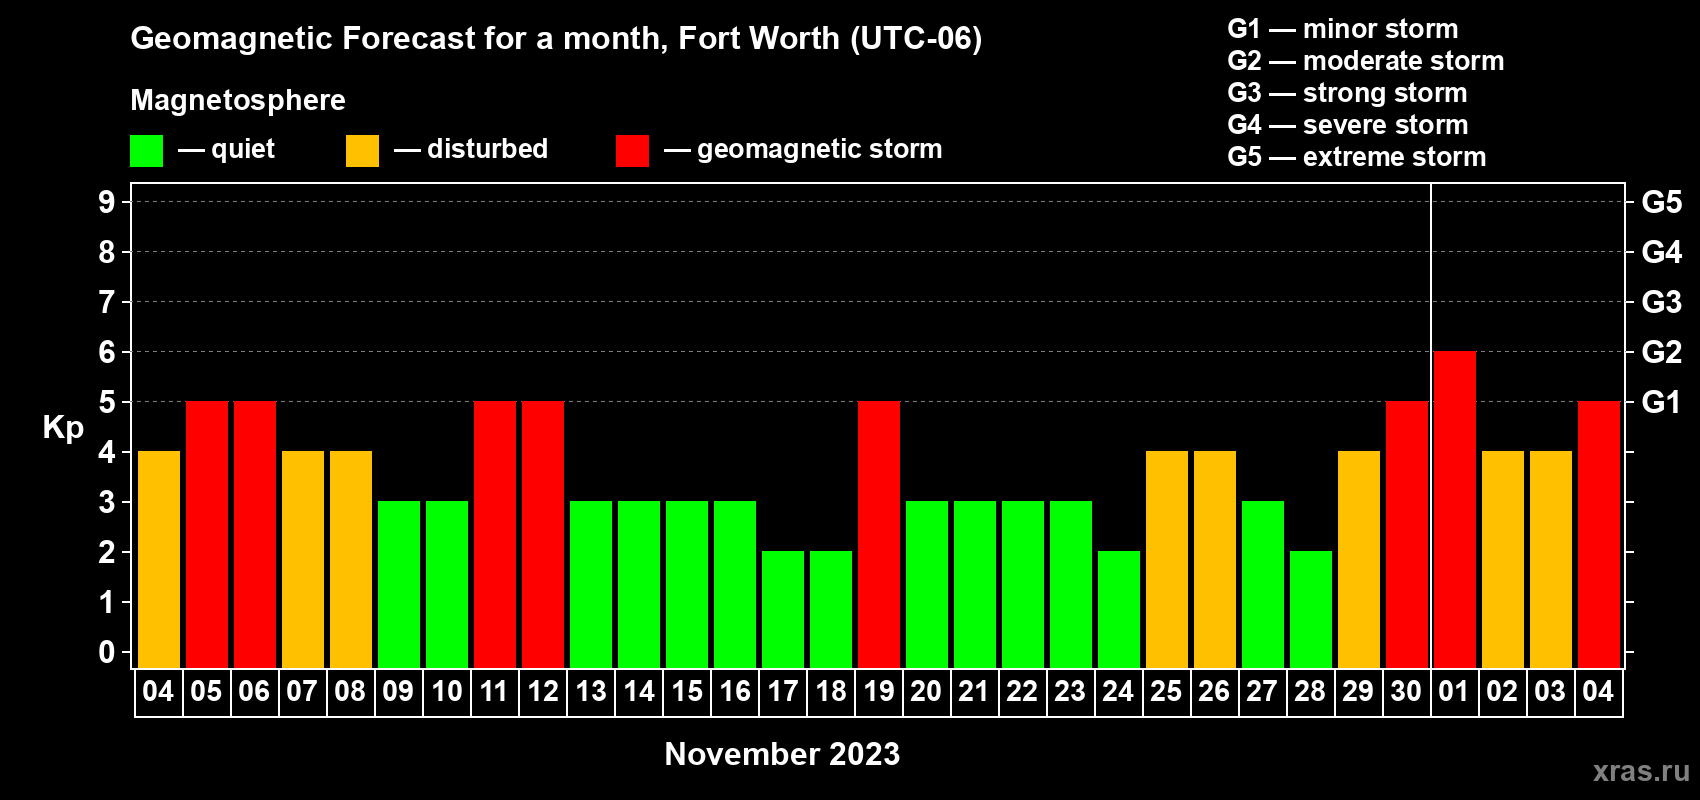1700x800 pixels.
Task: Click the orange bar for November 04
Action: tap(159, 560)
